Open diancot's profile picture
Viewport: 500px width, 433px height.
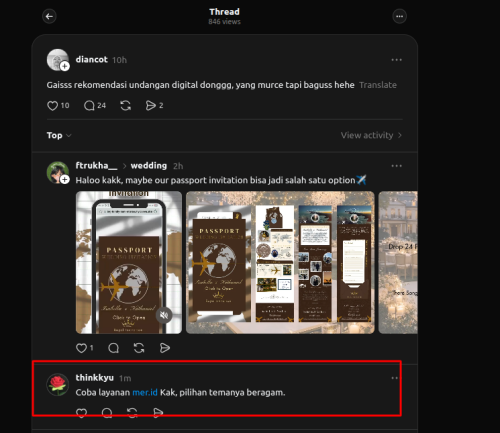[x=58, y=60]
